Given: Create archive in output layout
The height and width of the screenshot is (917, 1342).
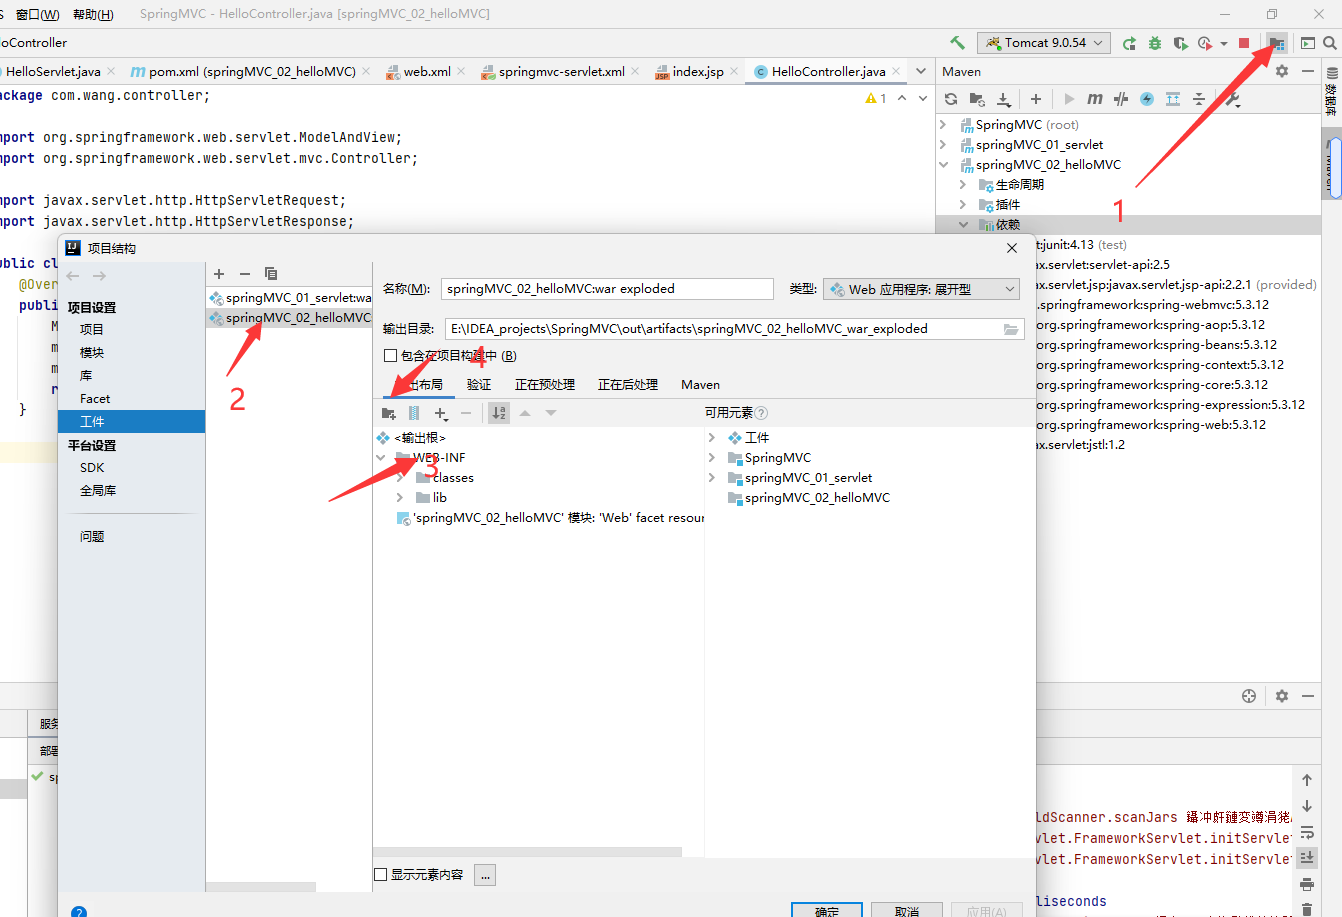Looking at the screenshot, I should tap(414, 413).
